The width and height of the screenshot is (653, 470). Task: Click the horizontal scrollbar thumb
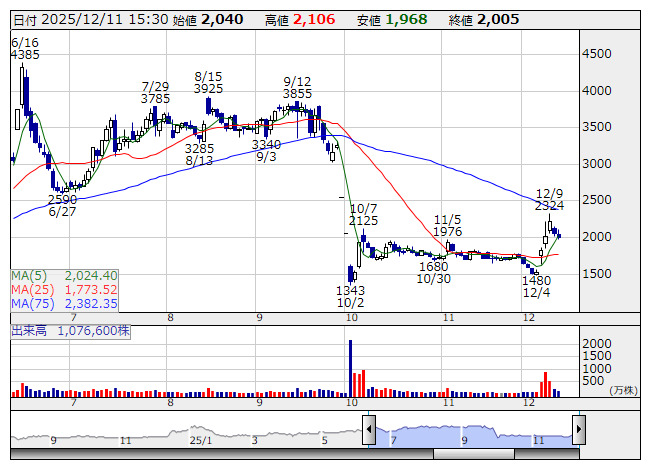474,454
